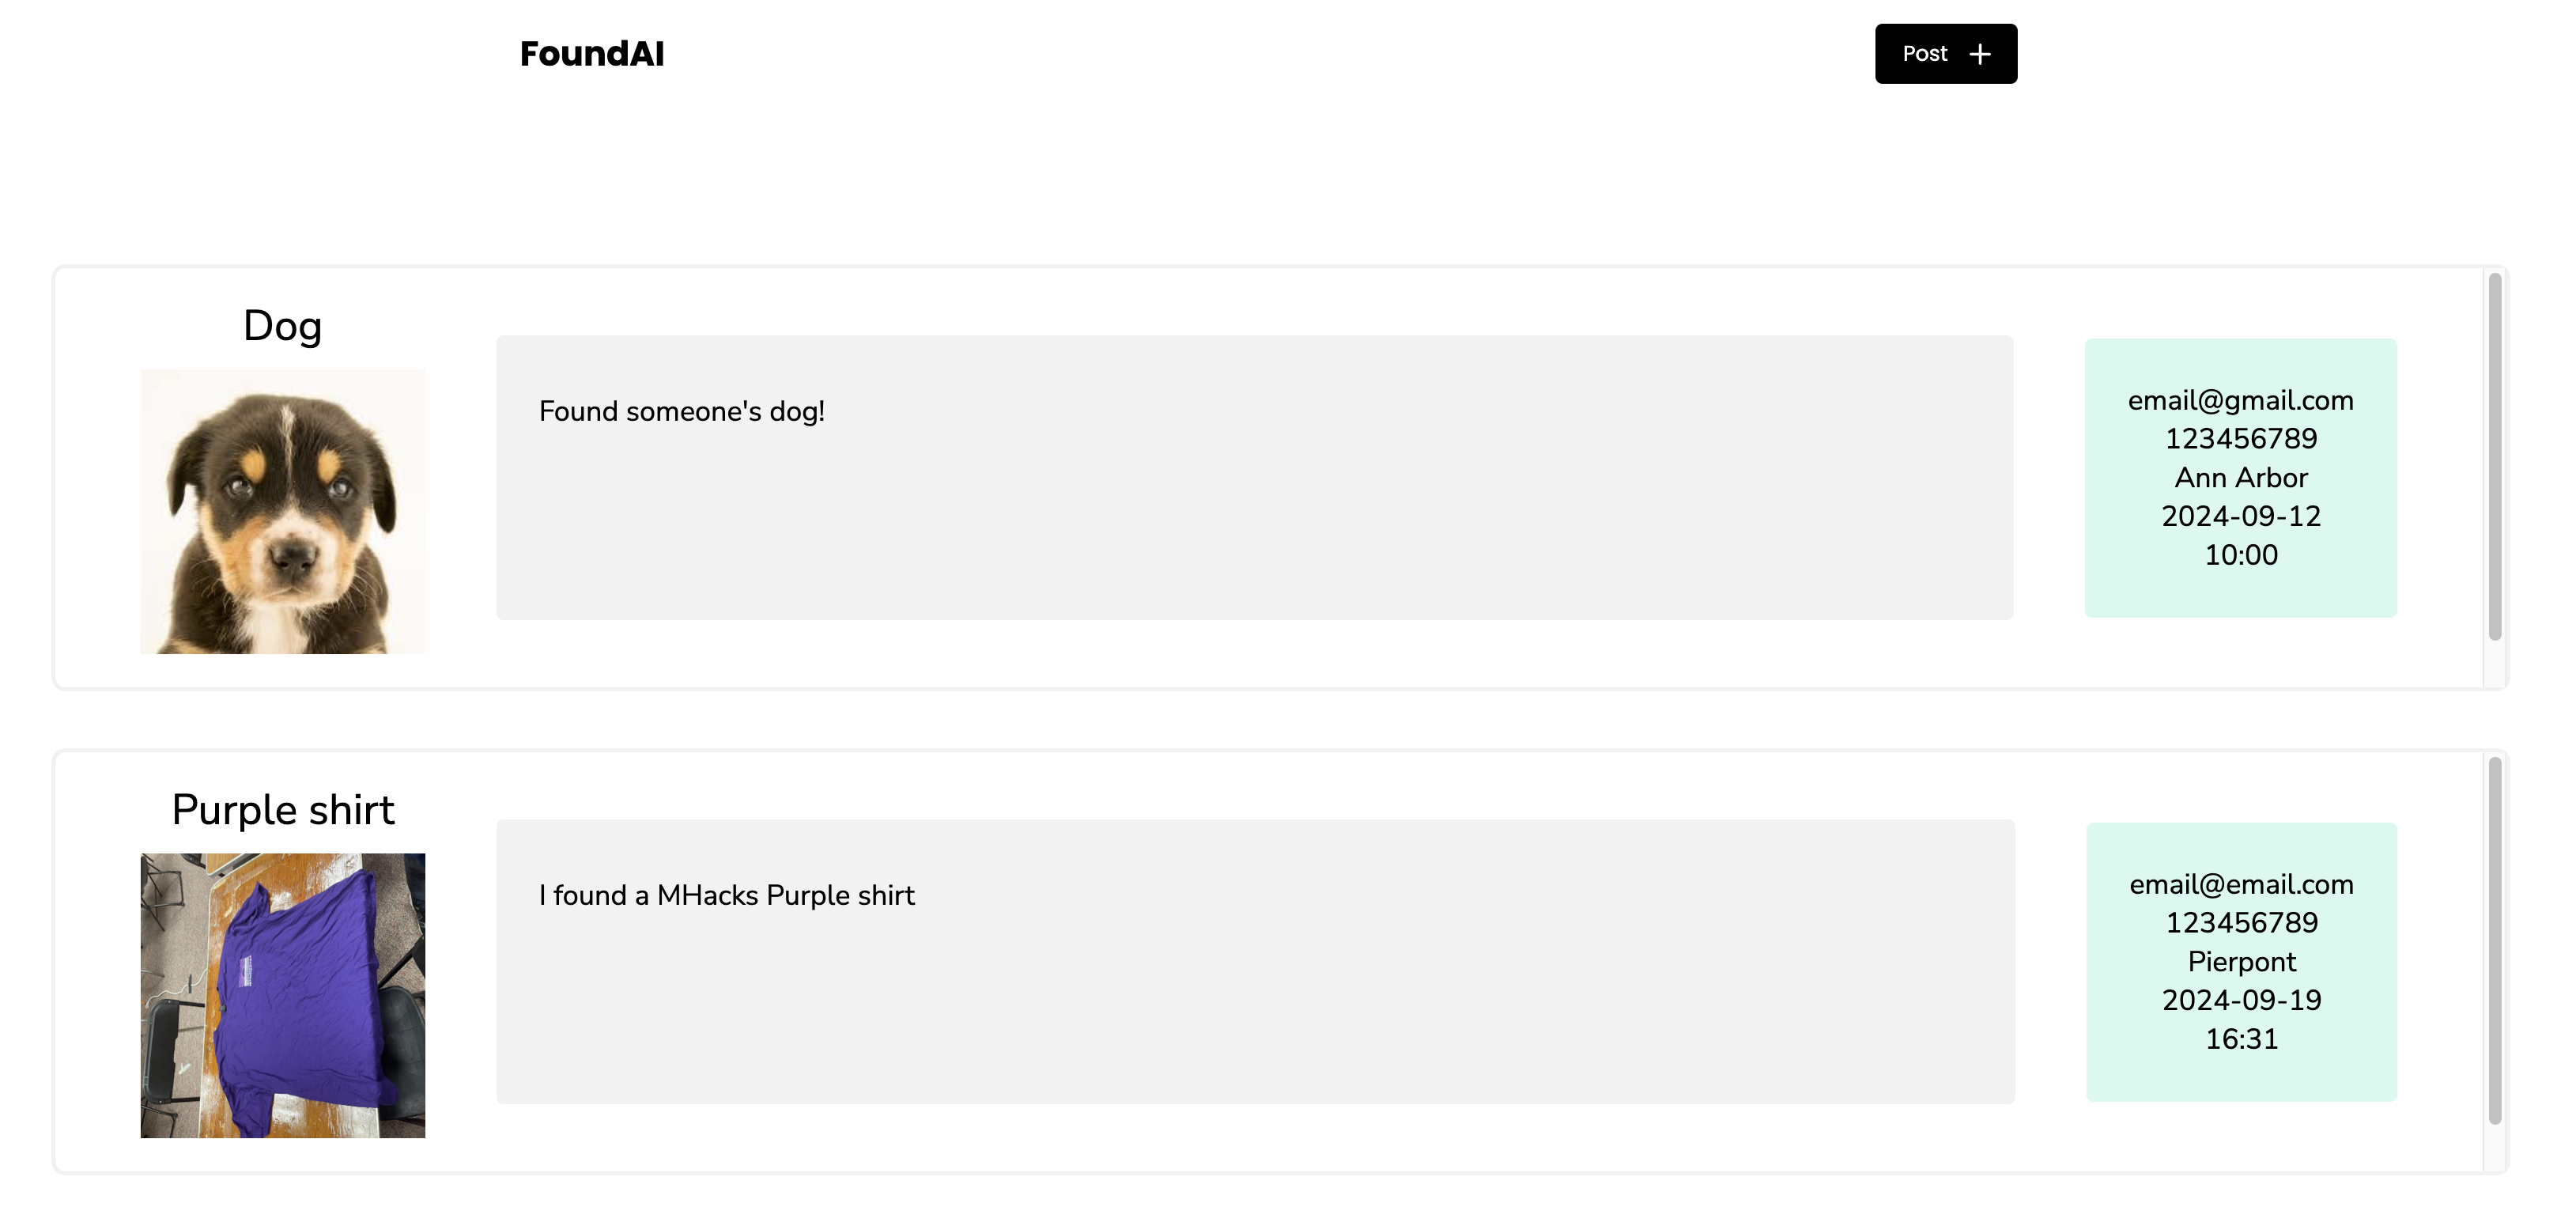Click the Dog post title
Image resolution: width=2576 pixels, height=1207 pixels.
pyautogui.click(x=283, y=326)
